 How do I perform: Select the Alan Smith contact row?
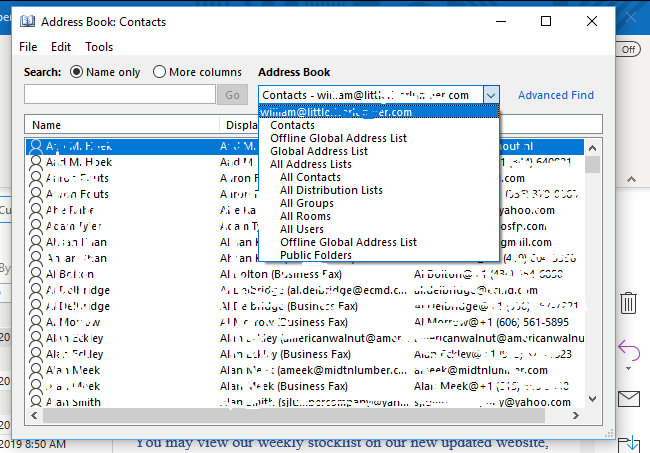(x=305, y=402)
